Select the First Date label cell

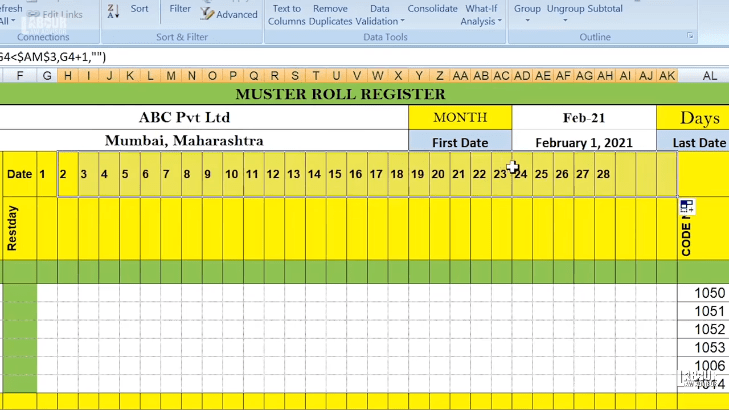pos(460,142)
